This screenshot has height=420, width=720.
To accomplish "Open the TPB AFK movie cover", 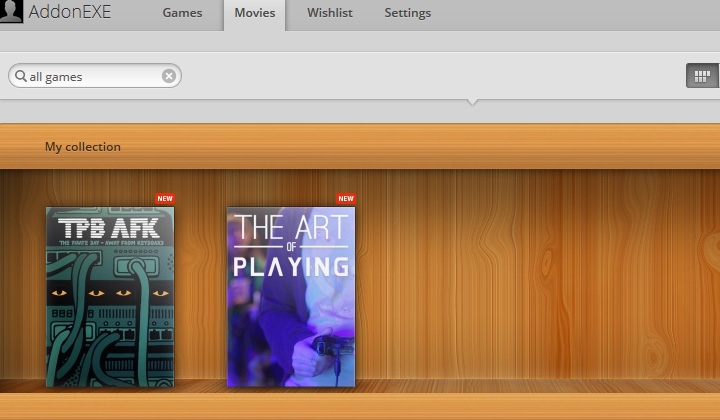I will (110, 320).
